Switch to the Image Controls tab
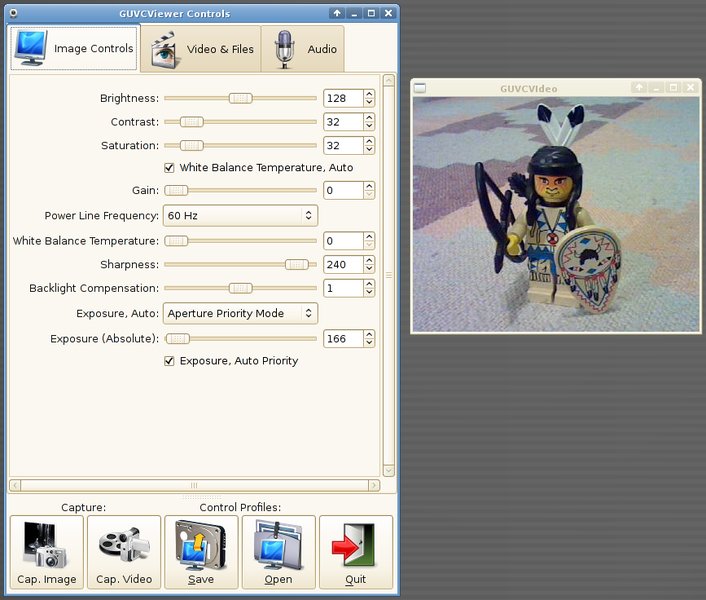This screenshot has height=600, width=706. click(x=73, y=48)
